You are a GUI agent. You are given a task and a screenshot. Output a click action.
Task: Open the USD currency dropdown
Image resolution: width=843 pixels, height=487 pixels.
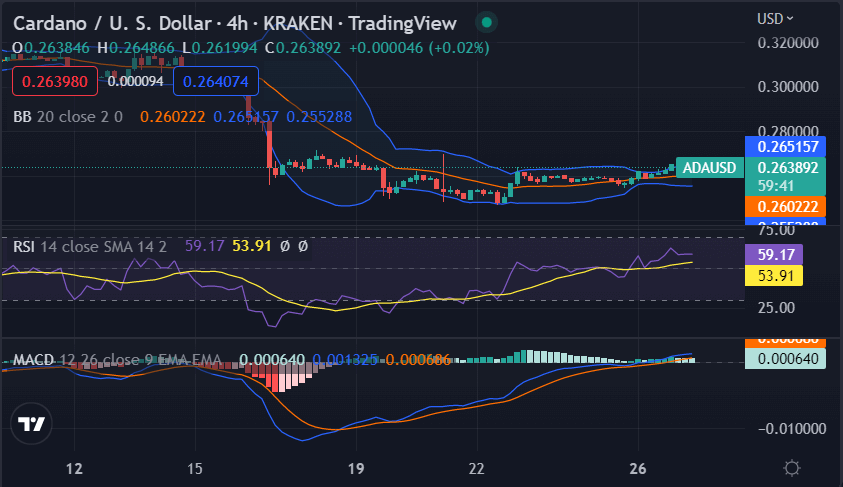point(775,19)
